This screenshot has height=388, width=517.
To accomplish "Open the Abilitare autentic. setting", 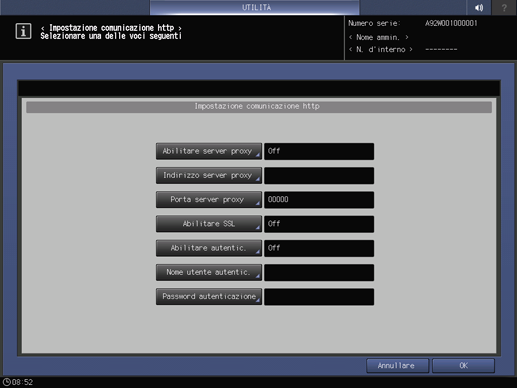I will pyautogui.click(x=209, y=248).
